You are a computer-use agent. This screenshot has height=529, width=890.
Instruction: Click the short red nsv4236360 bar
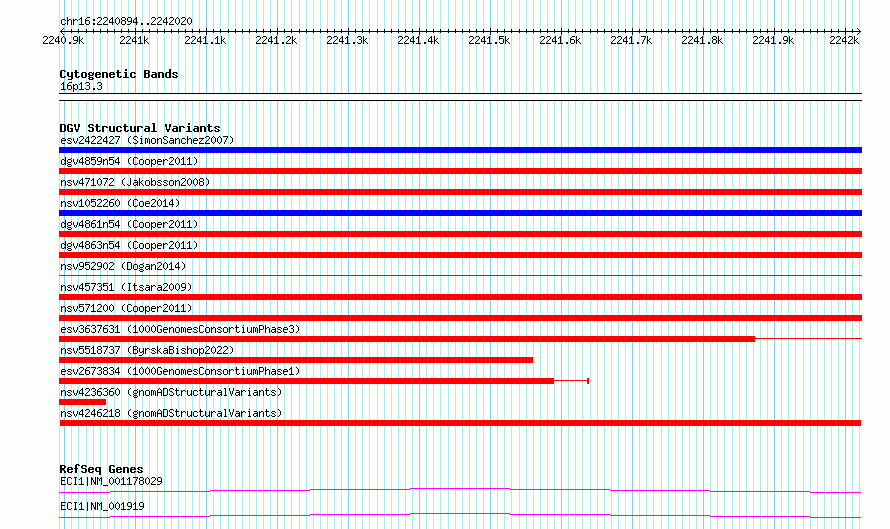click(x=82, y=402)
